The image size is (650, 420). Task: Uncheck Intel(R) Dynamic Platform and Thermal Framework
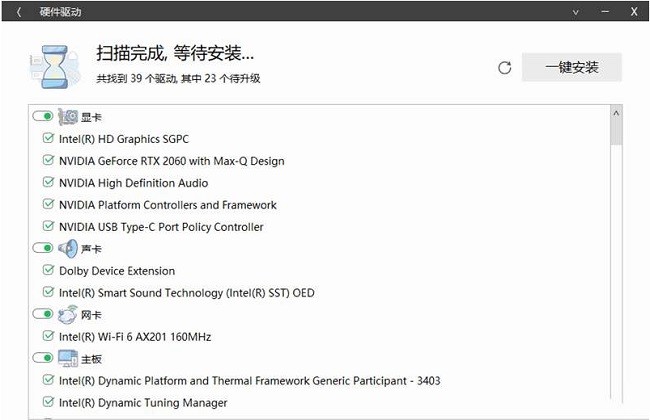(49, 380)
